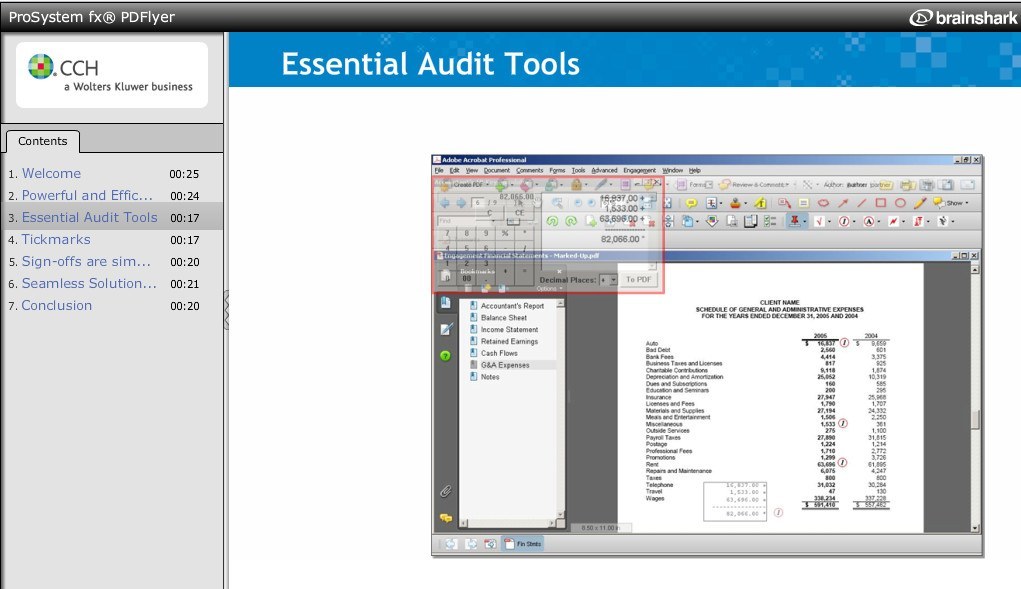The height and width of the screenshot is (589, 1021).
Task: Select the Oval shape tool in the comment toolbar
Action: point(902,205)
